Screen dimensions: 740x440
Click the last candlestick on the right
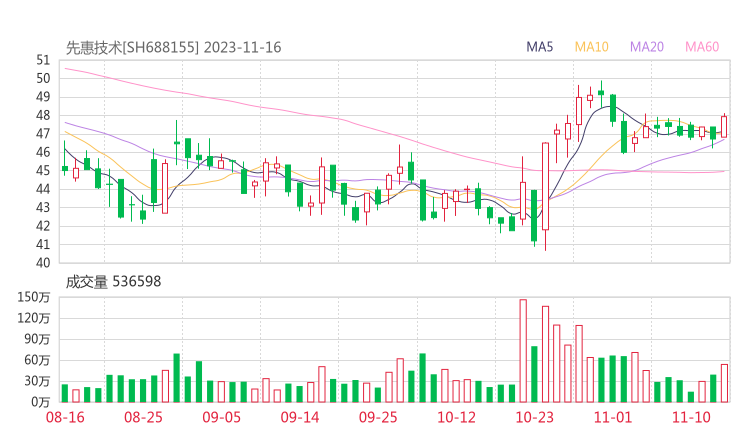pyautogui.click(x=724, y=127)
